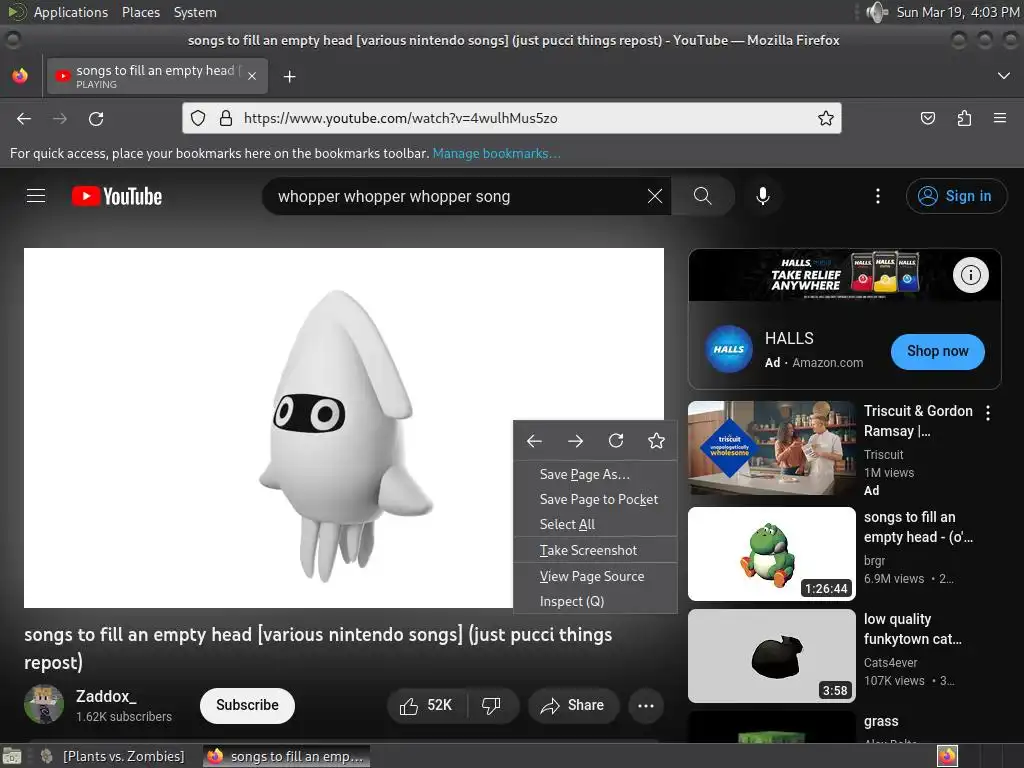Screen dimensions: 1024x768
Task: Click the HALLS ad info icon
Action: click(x=970, y=275)
